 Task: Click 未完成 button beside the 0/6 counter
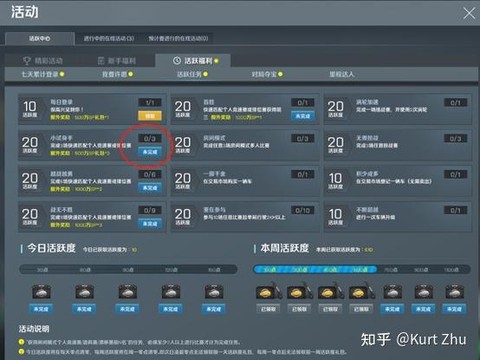click(x=150, y=188)
